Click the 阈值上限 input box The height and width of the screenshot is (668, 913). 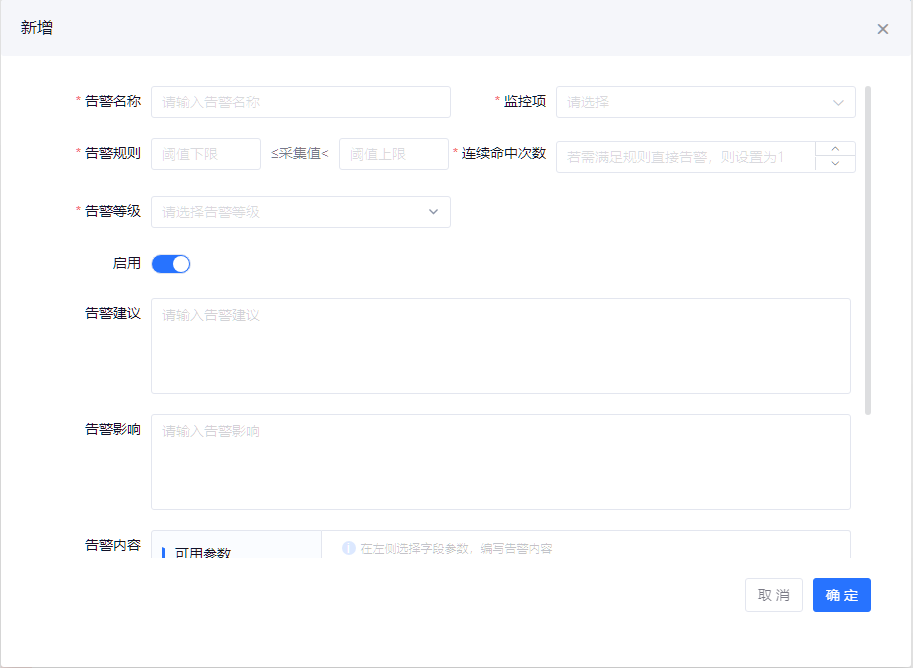coord(393,154)
